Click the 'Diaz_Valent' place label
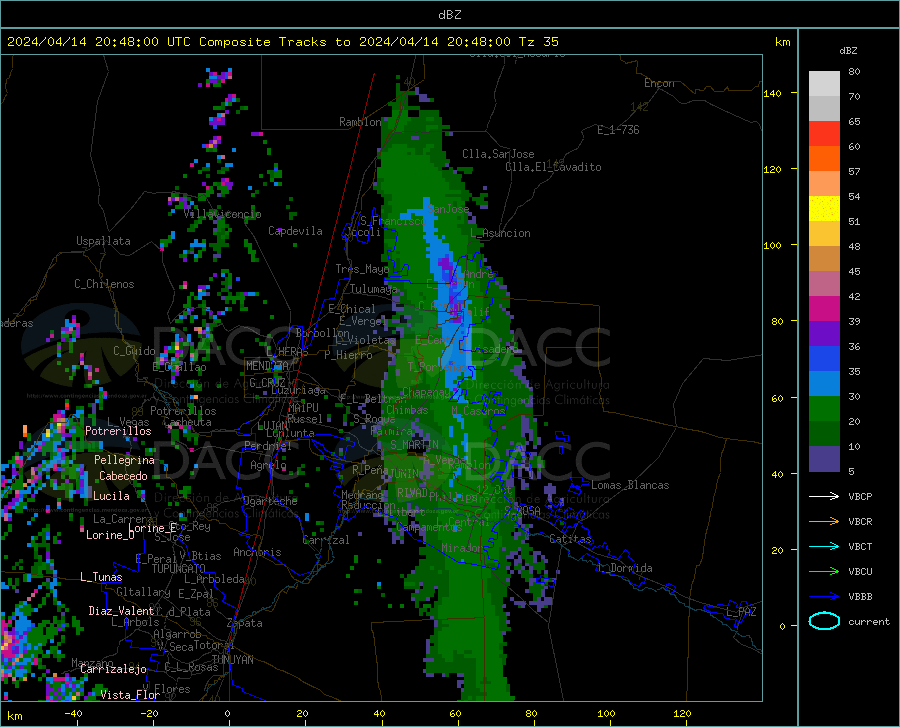This screenshot has height=727, width=900. [121, 611]
